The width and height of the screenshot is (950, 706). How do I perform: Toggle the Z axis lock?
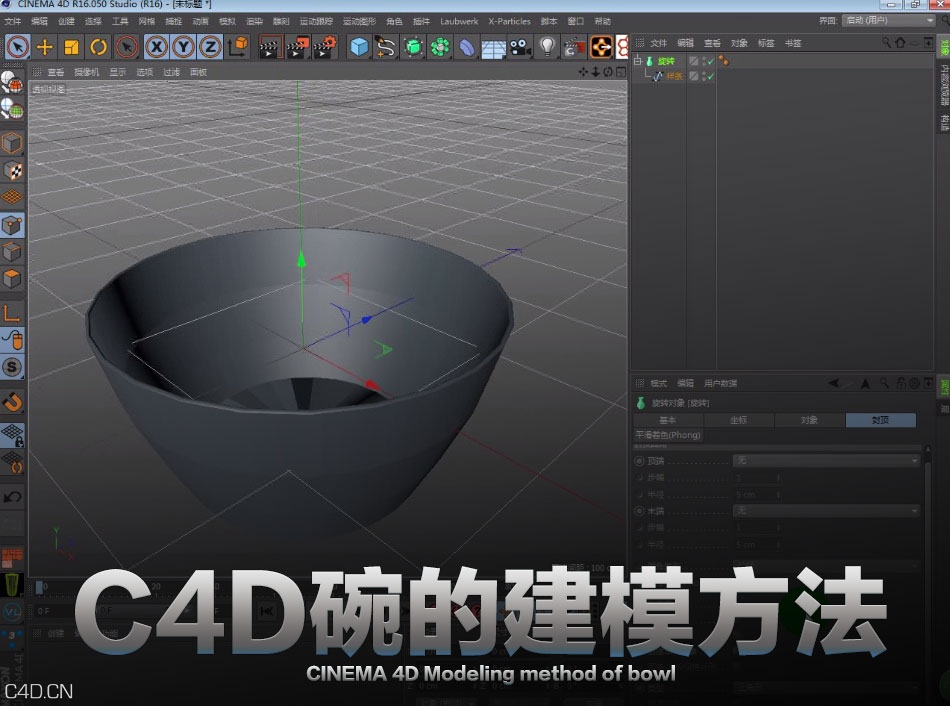click(x=210, y=47)
